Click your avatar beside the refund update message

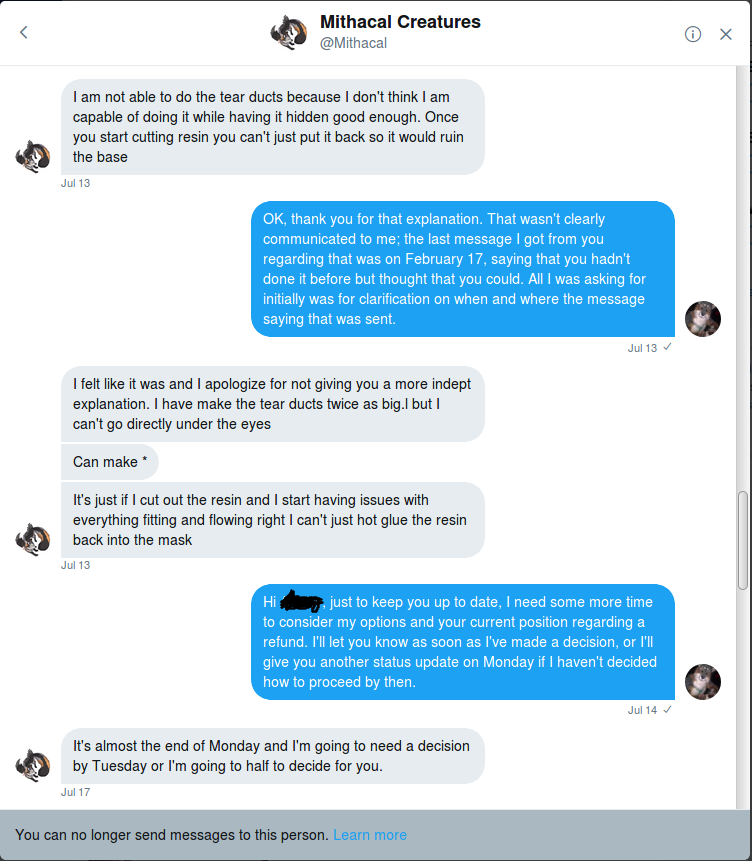[702, 681]
